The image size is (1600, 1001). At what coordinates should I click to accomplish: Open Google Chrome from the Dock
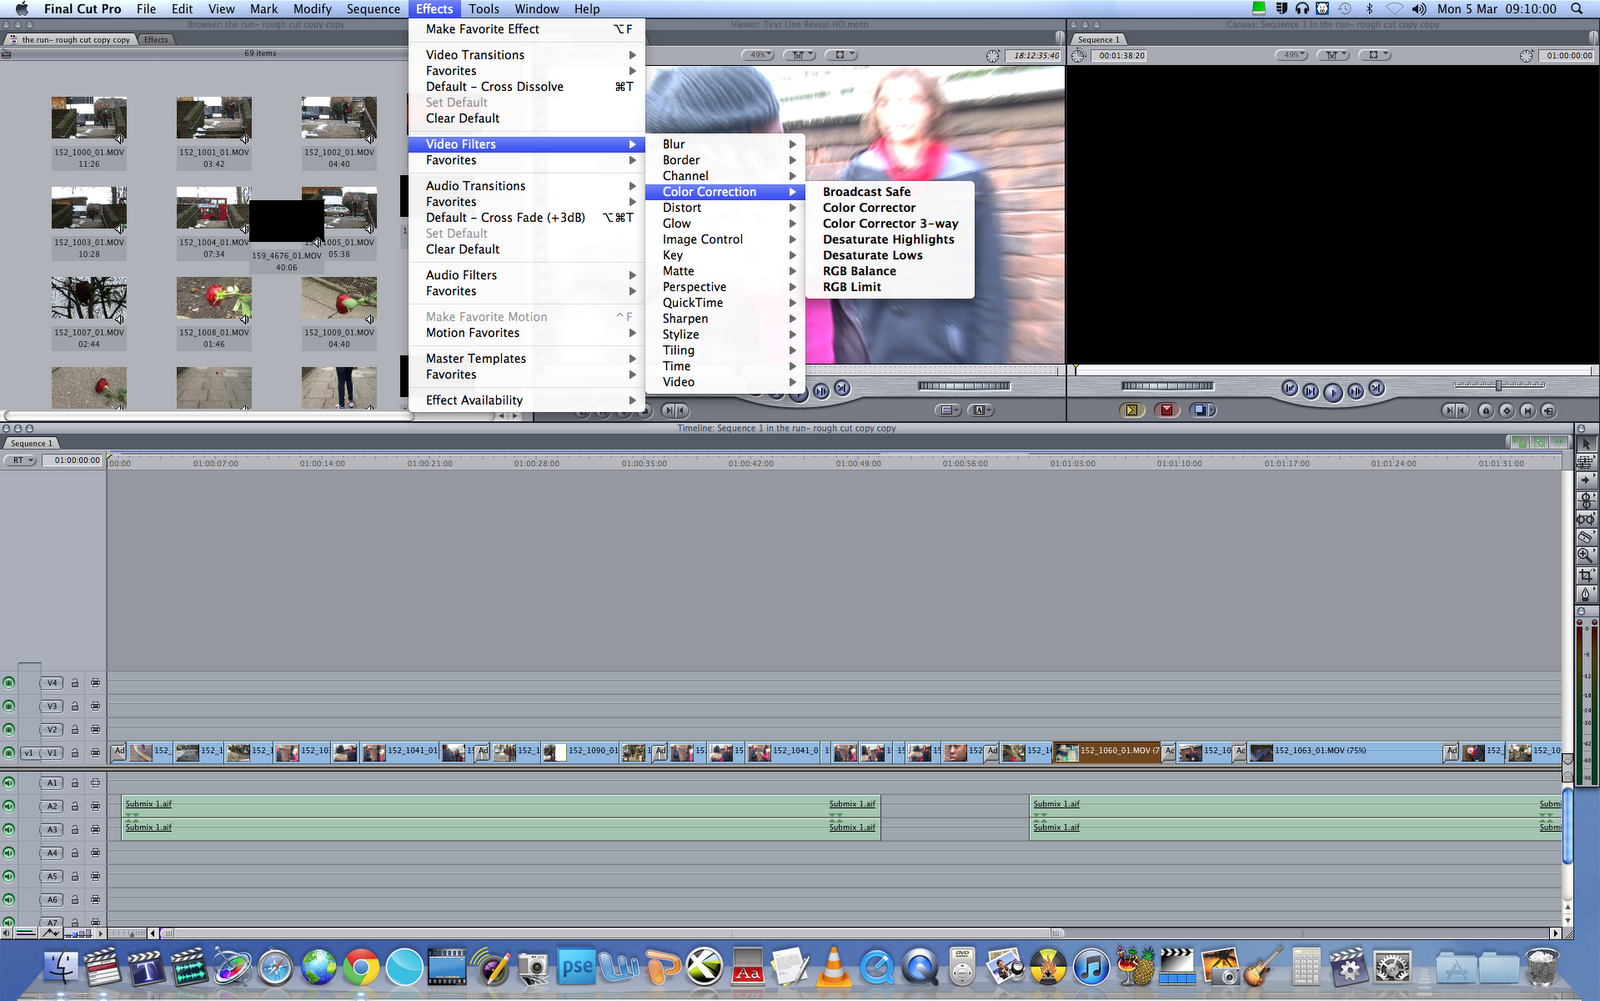point(361,967)
